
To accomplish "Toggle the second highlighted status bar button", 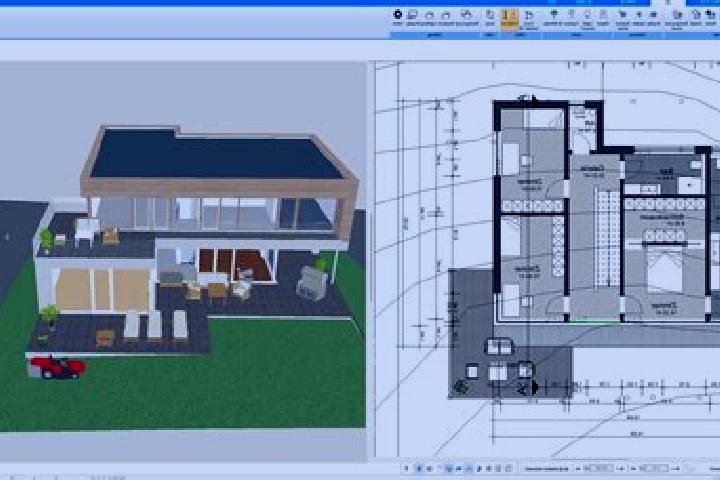I will (449, 469).
